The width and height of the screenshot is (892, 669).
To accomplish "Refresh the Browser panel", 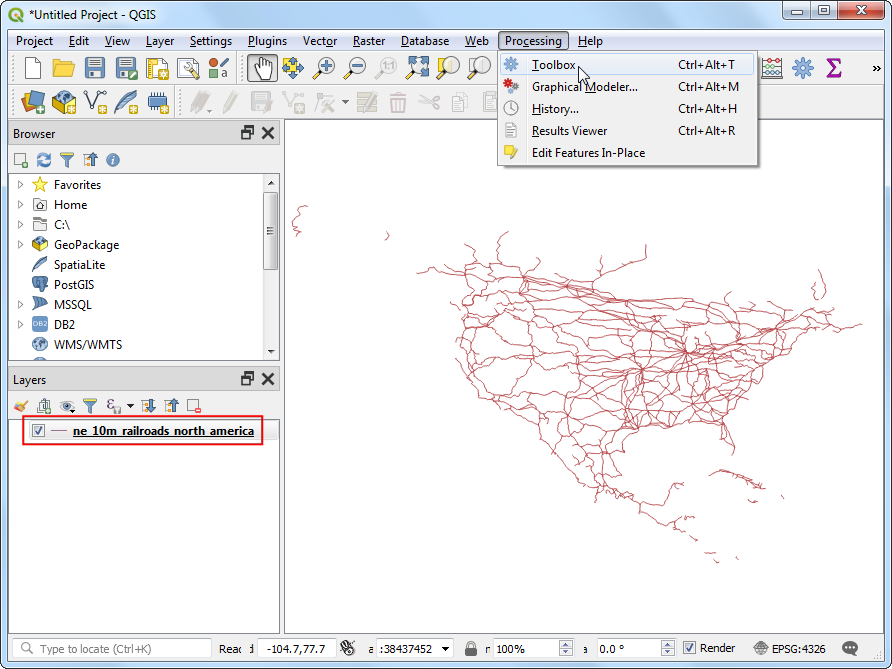I will (44, 160).
